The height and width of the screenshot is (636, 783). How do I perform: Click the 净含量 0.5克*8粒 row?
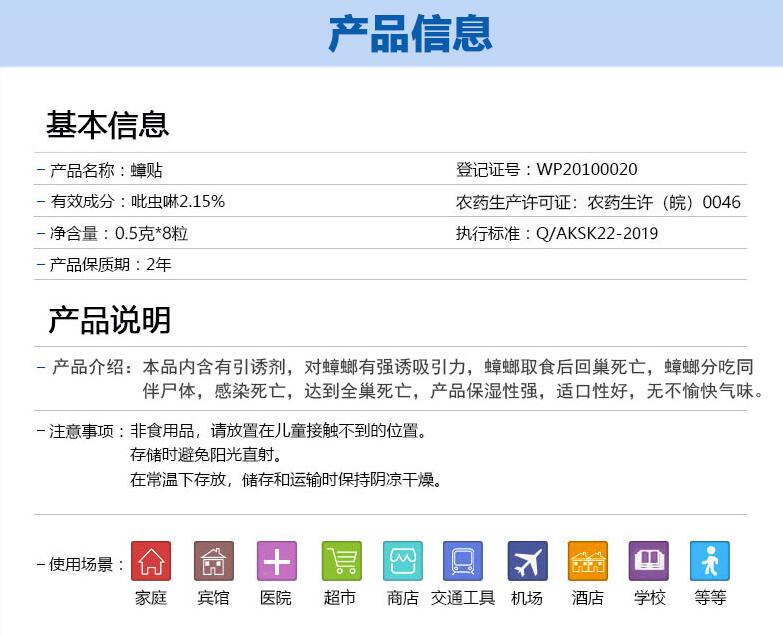point(125,233)
